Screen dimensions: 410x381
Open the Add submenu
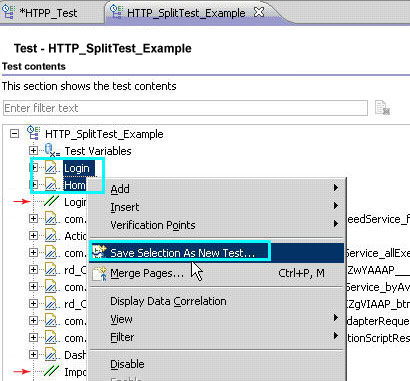click(216, 189)
